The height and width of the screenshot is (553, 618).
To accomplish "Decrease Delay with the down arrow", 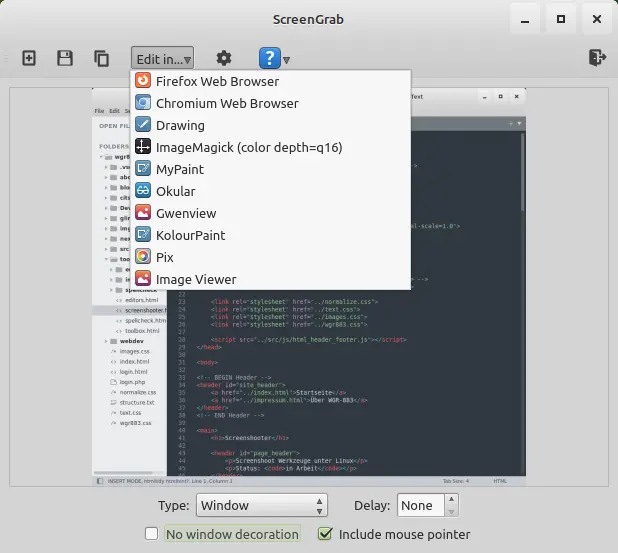I will coord(452,511).
